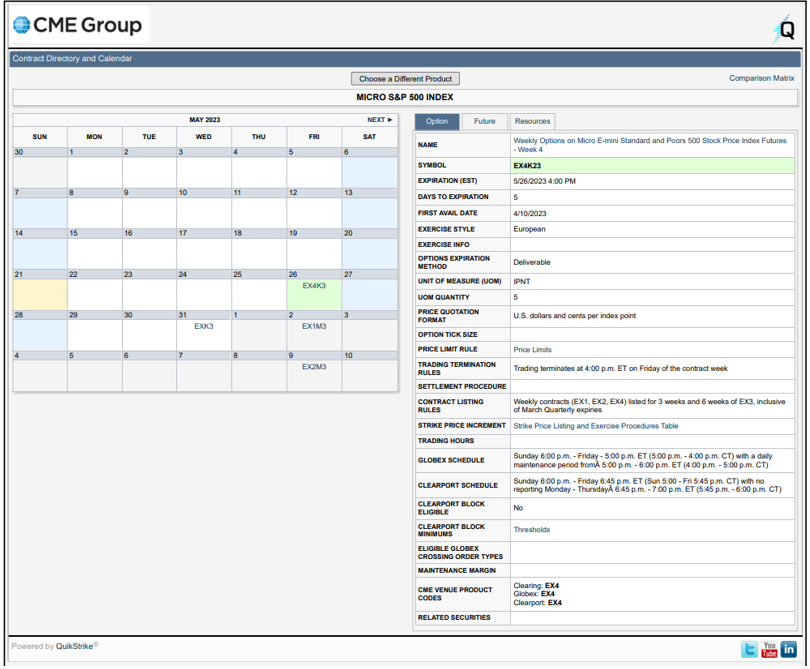Click the MAY 2023 calendar heading

point(205,120)
